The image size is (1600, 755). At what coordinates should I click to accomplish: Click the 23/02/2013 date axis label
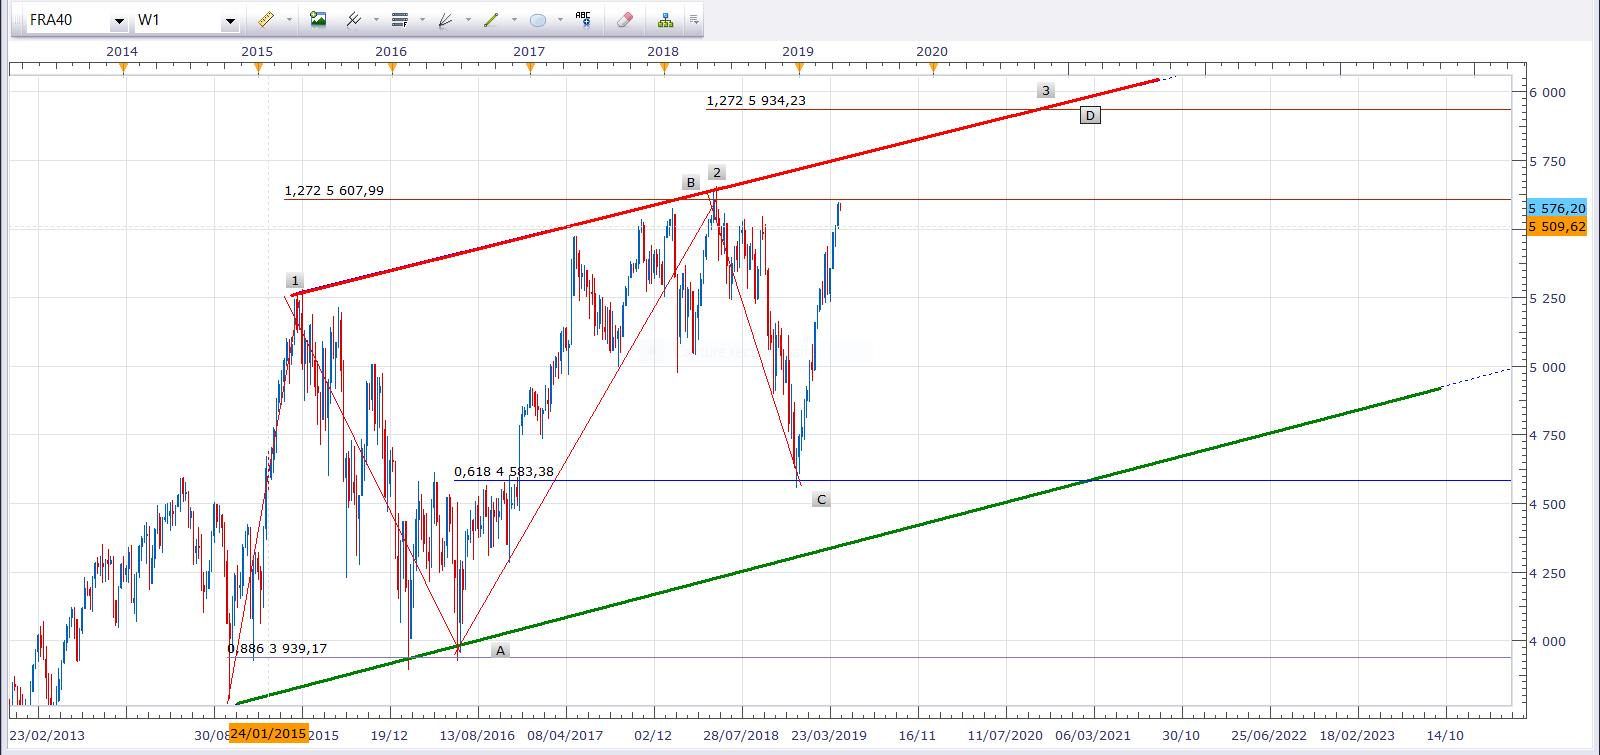click(47, 736)
